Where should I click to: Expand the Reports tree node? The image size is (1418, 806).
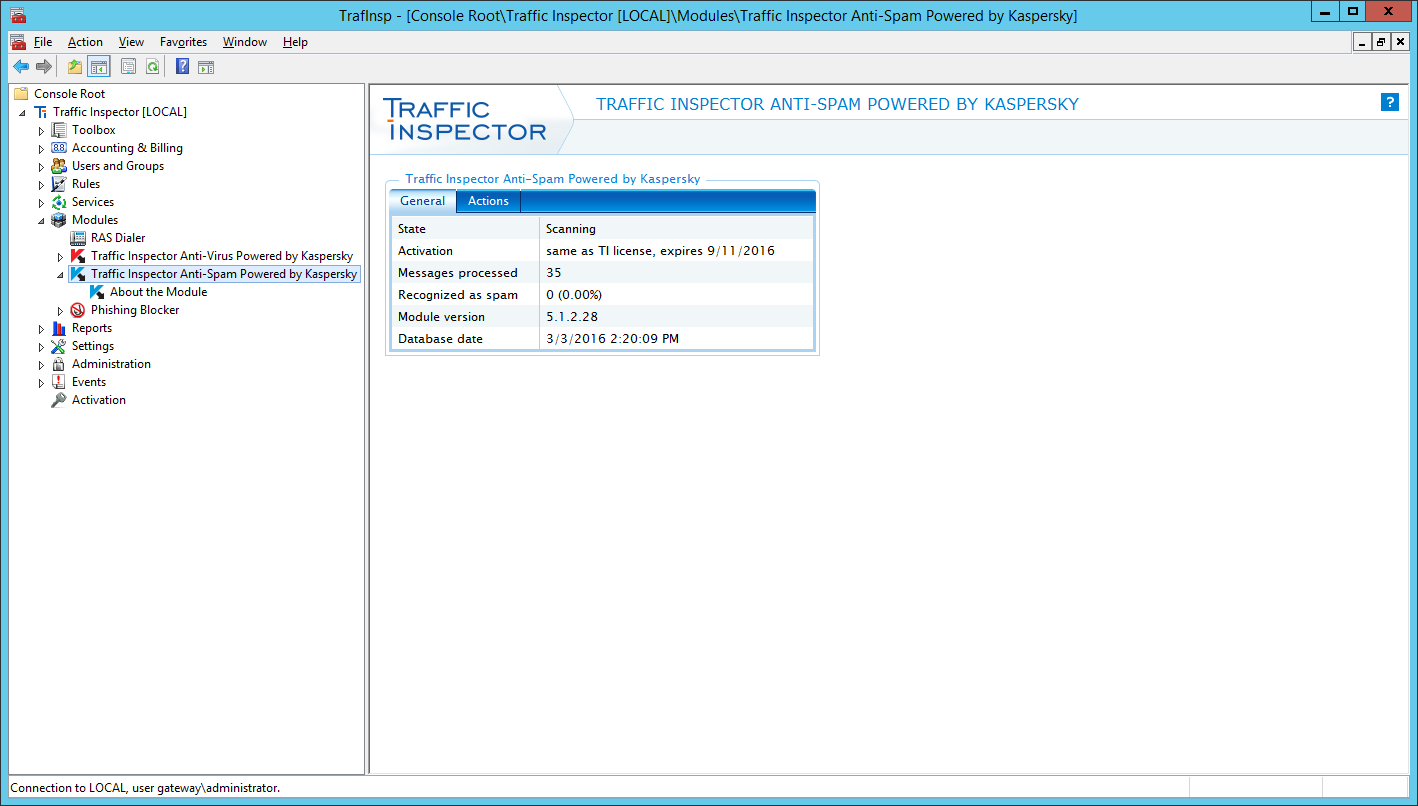click(41, 329)
